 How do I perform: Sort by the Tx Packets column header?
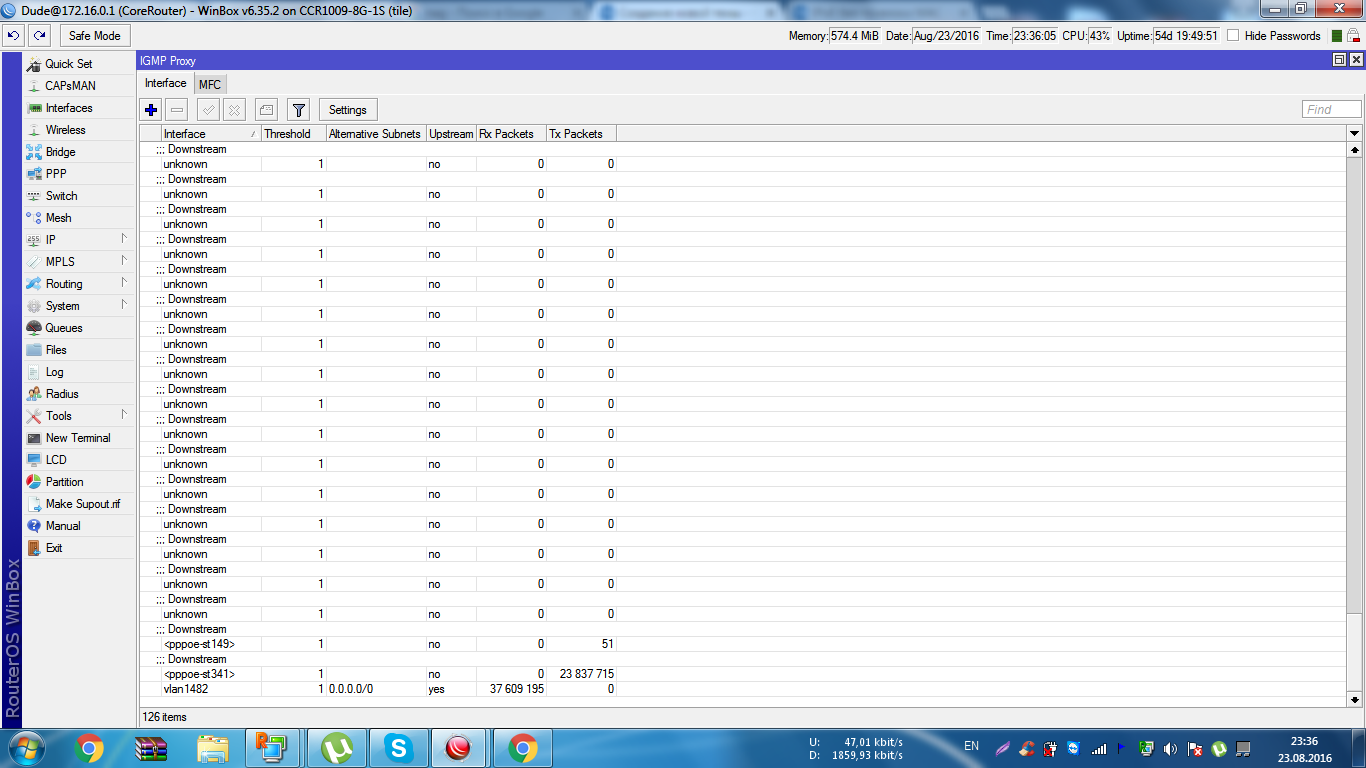pos(581,134)
